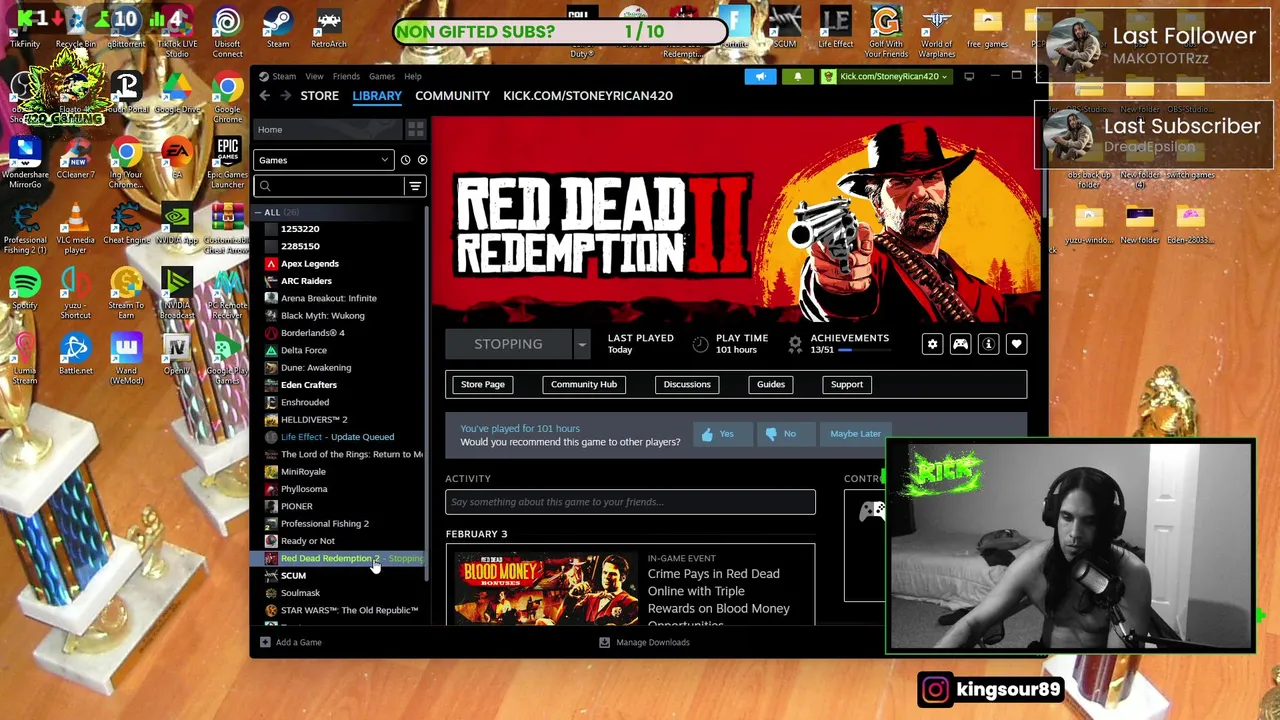Screen dimensions: 1280x720
Task: Click Add a Game
Action: pos(290,643)
